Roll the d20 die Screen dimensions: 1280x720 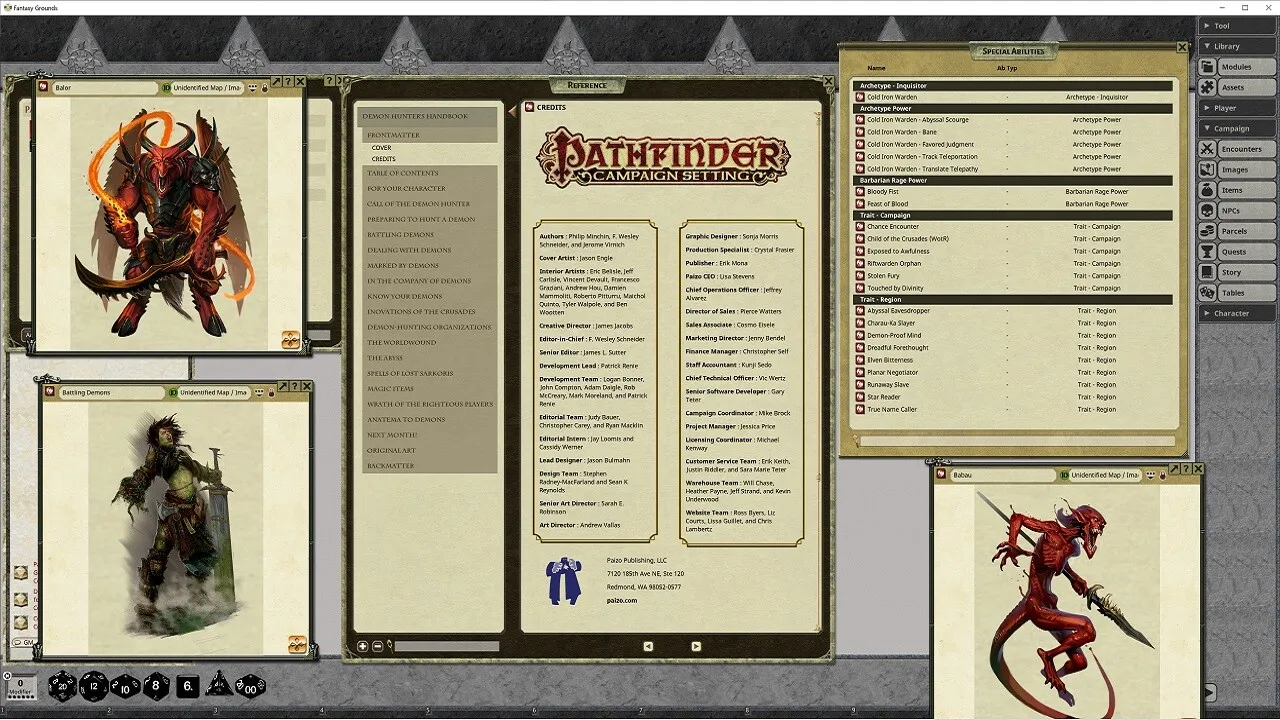[62, 685]
